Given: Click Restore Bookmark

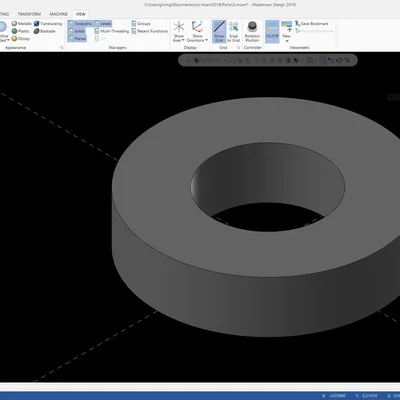Looking at the screenshot, I should 314,31.
